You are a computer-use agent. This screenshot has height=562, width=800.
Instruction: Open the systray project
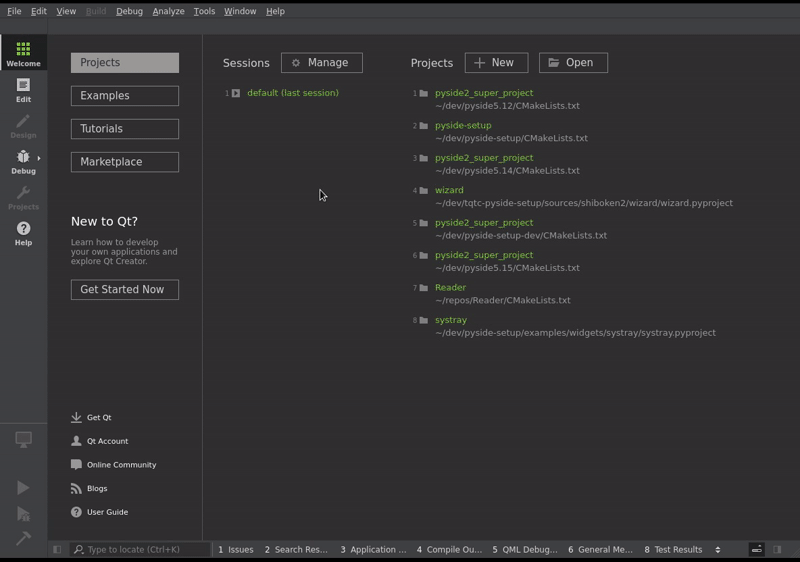point(451,320)
